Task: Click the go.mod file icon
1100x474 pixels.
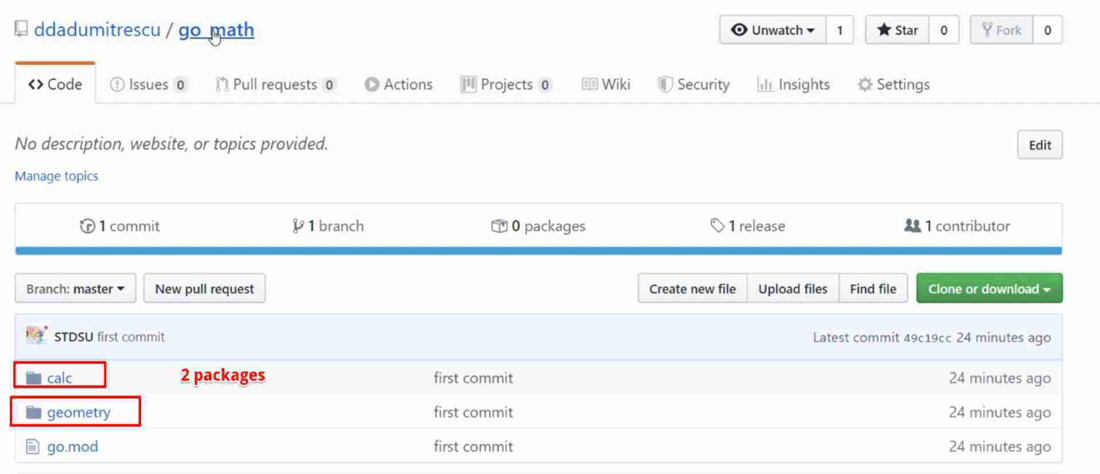Action: tap(33, 447)
